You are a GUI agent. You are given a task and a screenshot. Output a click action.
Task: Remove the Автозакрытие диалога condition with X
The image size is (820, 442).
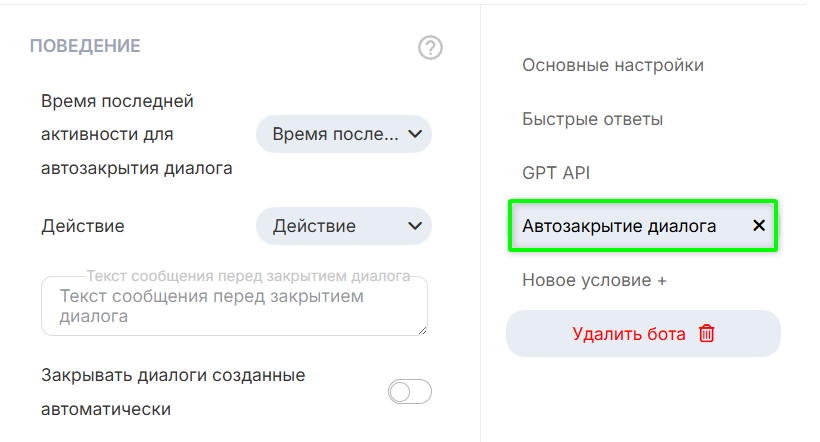pyautogui.click(x=759, y=226)
